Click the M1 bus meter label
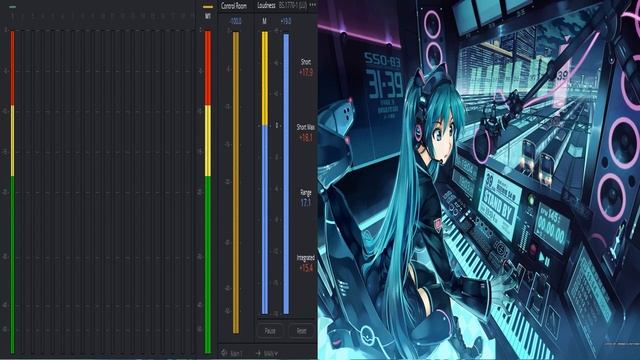The width and height of the screenshot is (640, 360). point(208,16)
